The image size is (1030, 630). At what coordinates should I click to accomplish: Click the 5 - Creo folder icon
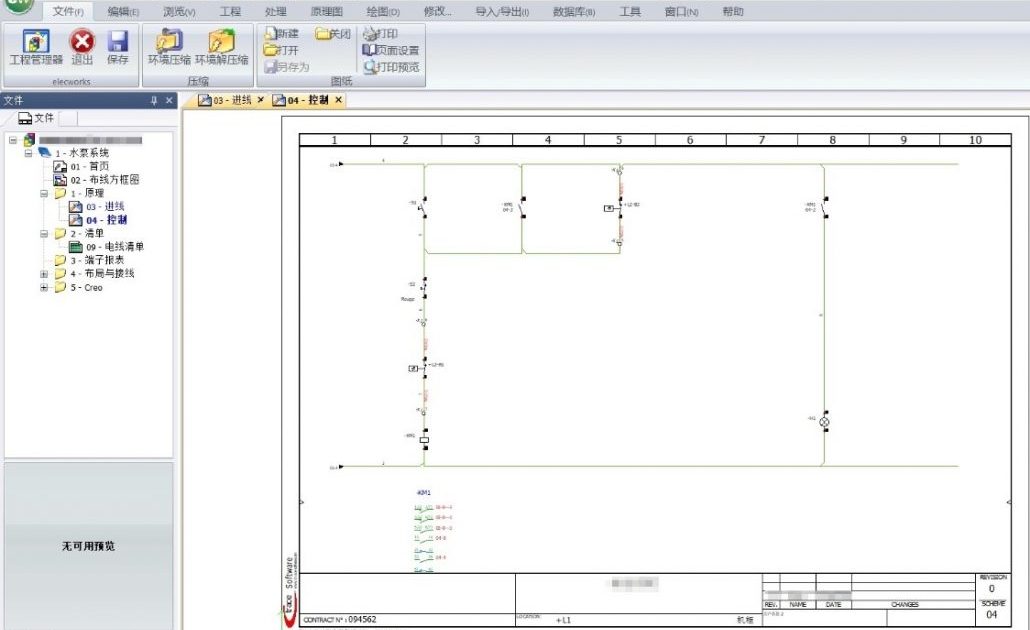60,288
